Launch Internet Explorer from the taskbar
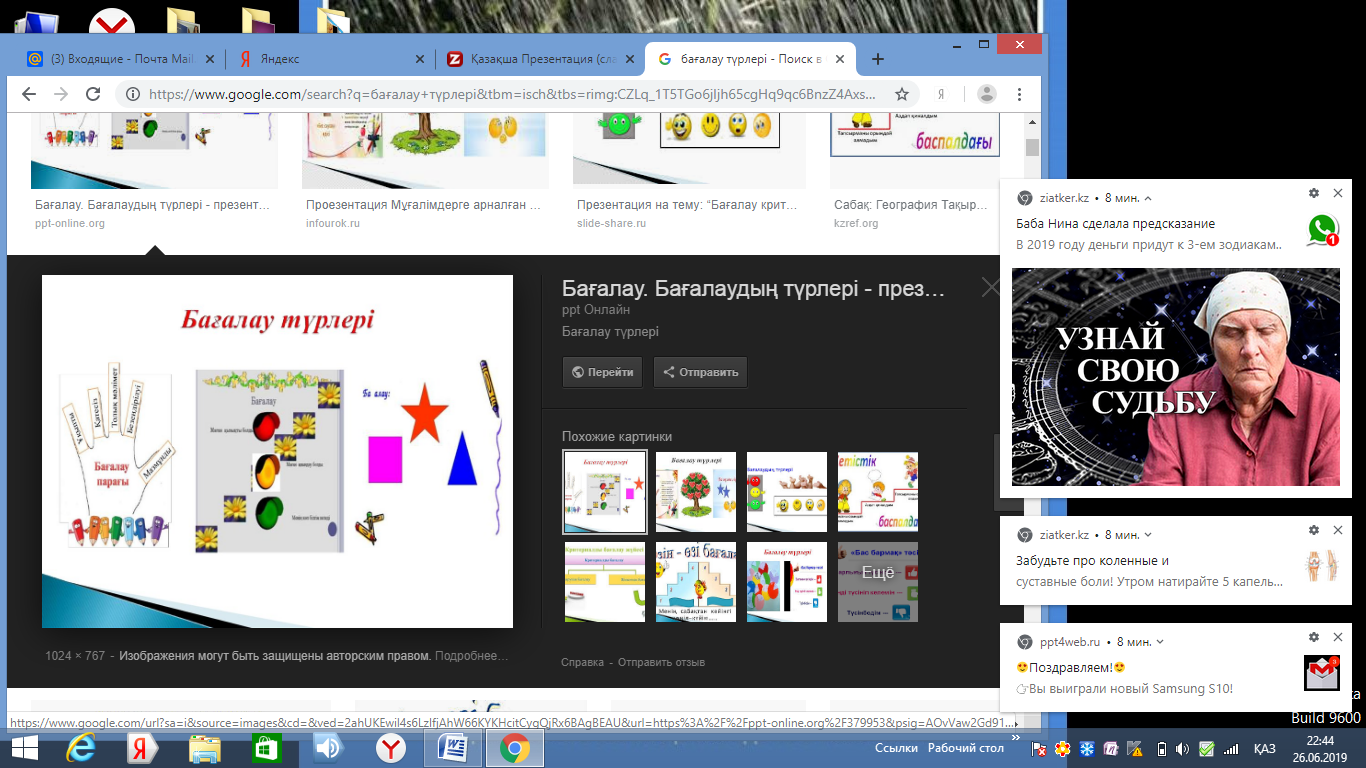1366x768 pixels. coord(82,748)
